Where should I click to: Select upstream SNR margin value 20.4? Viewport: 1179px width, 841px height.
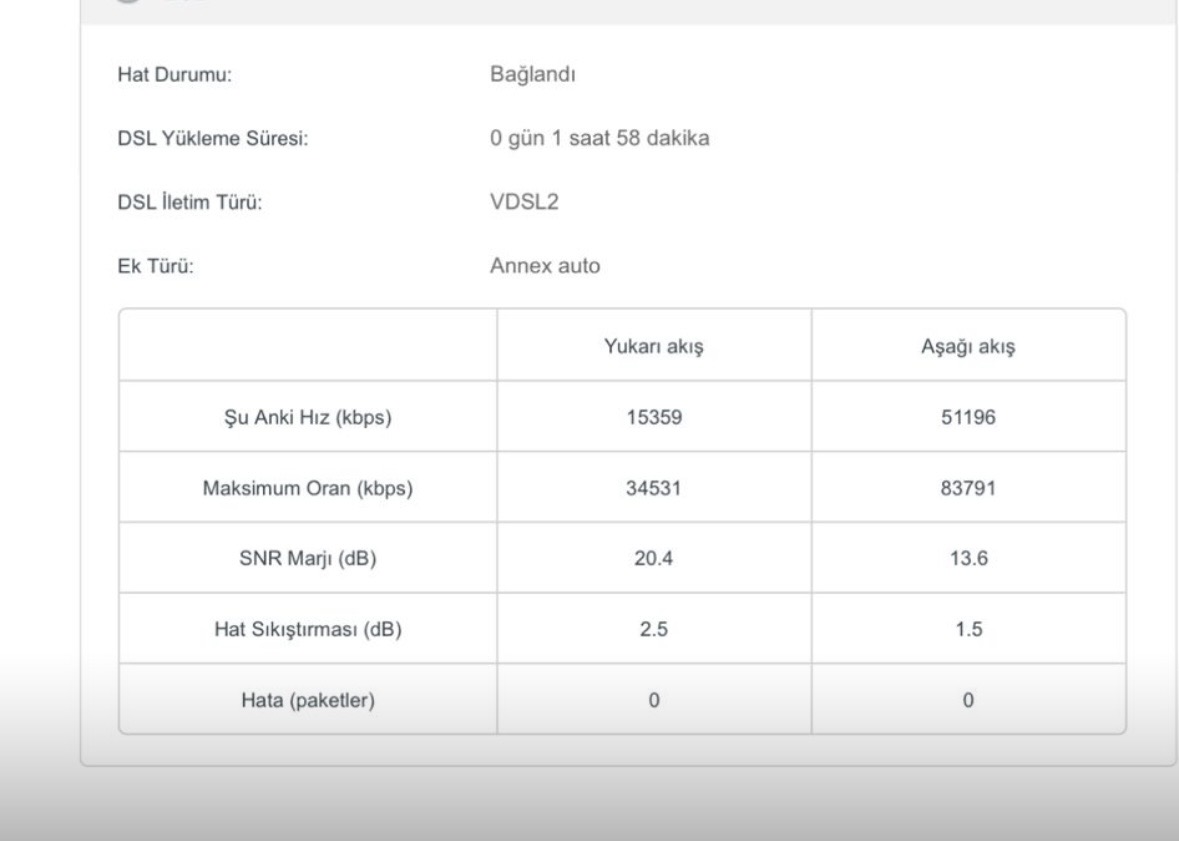(x=654, y=559)
